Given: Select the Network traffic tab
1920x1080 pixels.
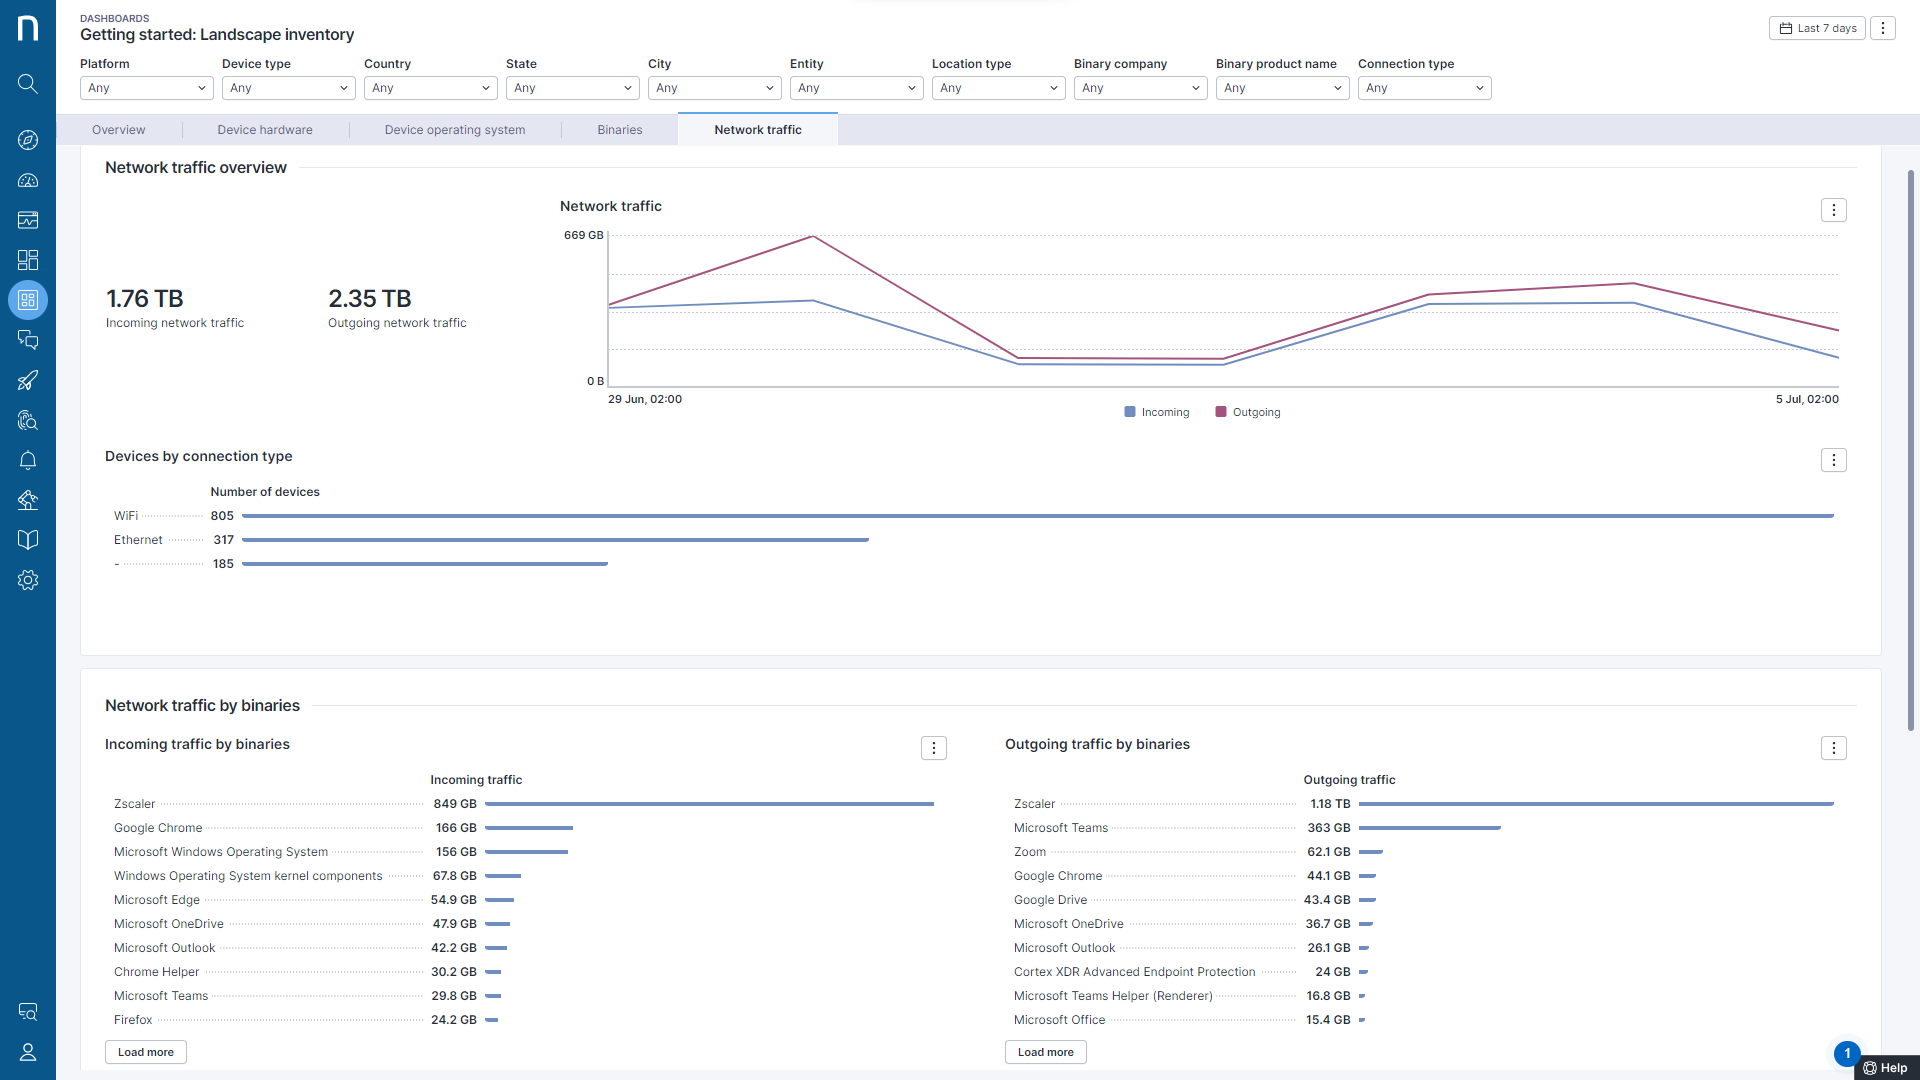Looking at the screenshot, I should [758, 130].
